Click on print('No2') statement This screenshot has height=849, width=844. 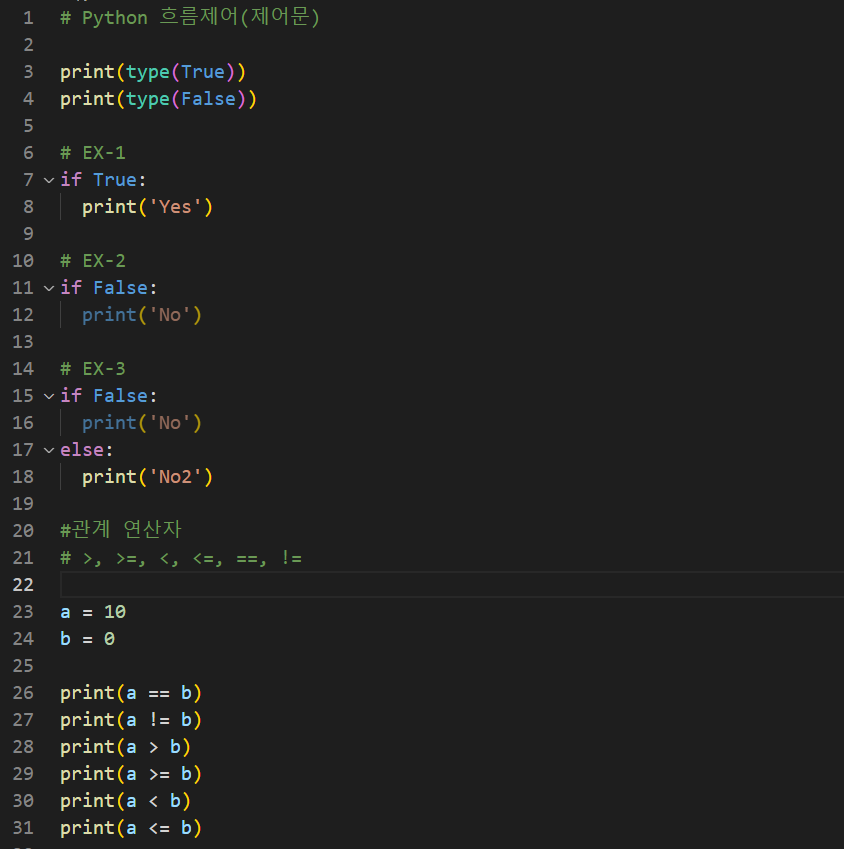click(x=147, y=477)
